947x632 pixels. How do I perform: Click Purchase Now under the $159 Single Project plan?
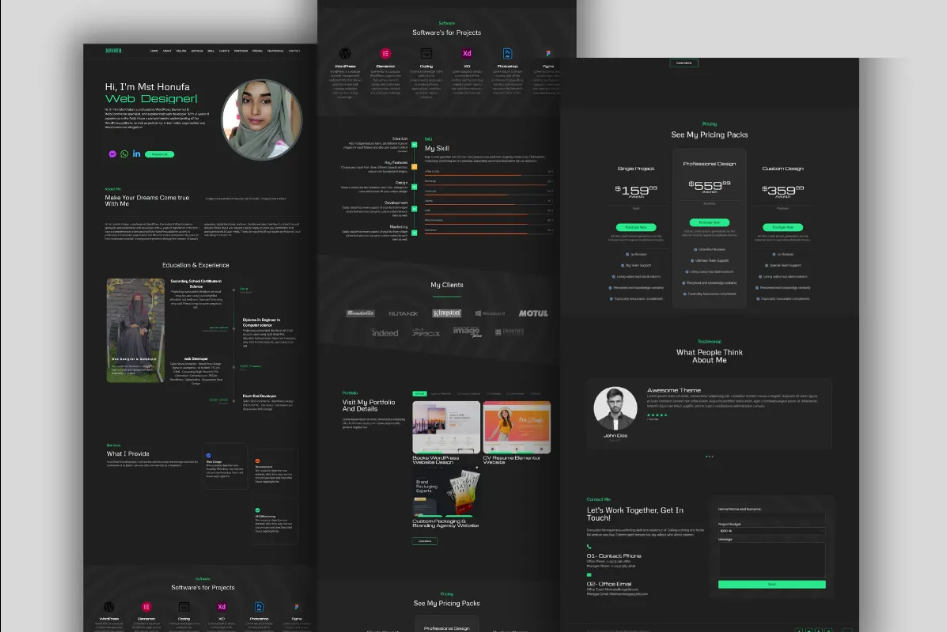click(x=636, y=227)
